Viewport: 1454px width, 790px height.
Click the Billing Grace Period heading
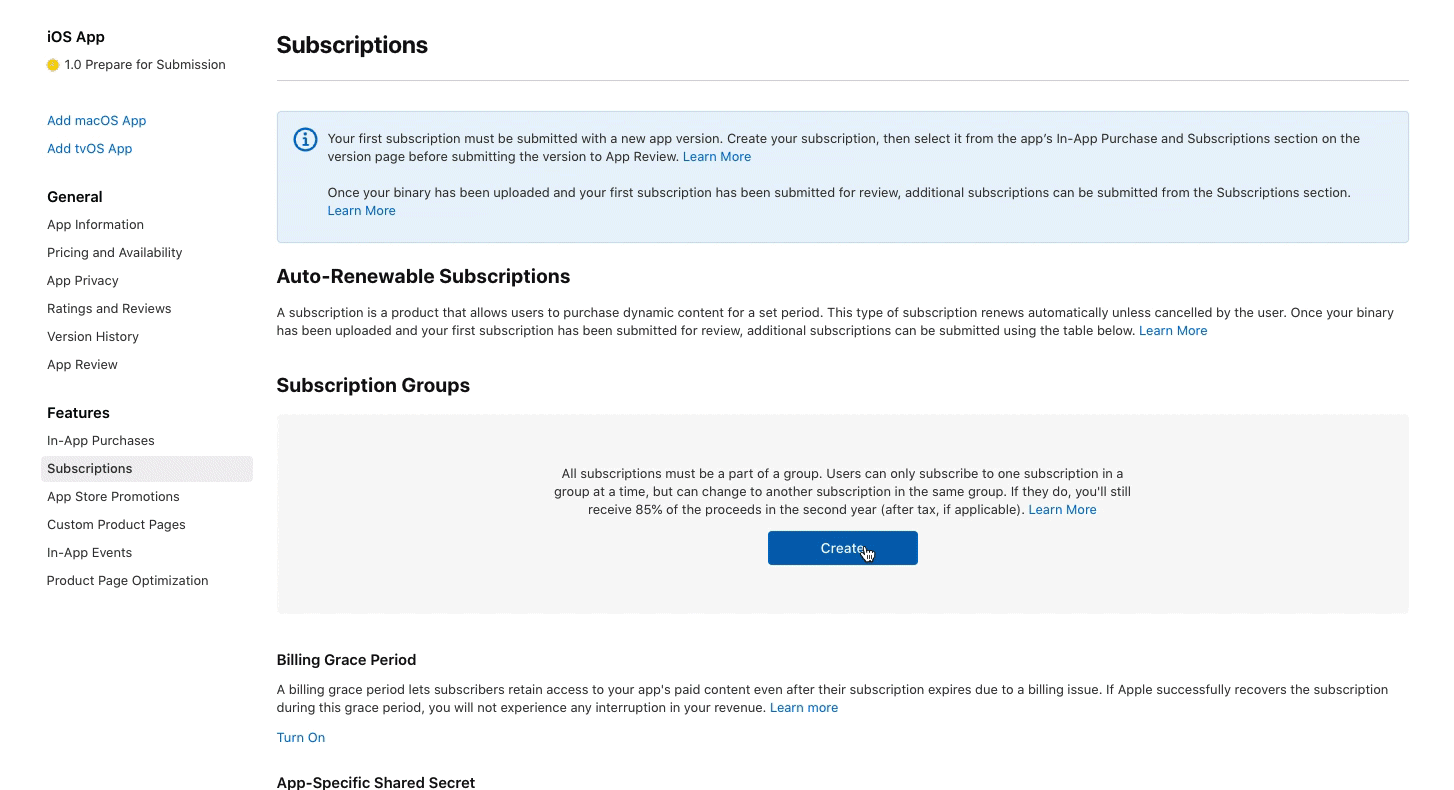(x=346, y=660)
